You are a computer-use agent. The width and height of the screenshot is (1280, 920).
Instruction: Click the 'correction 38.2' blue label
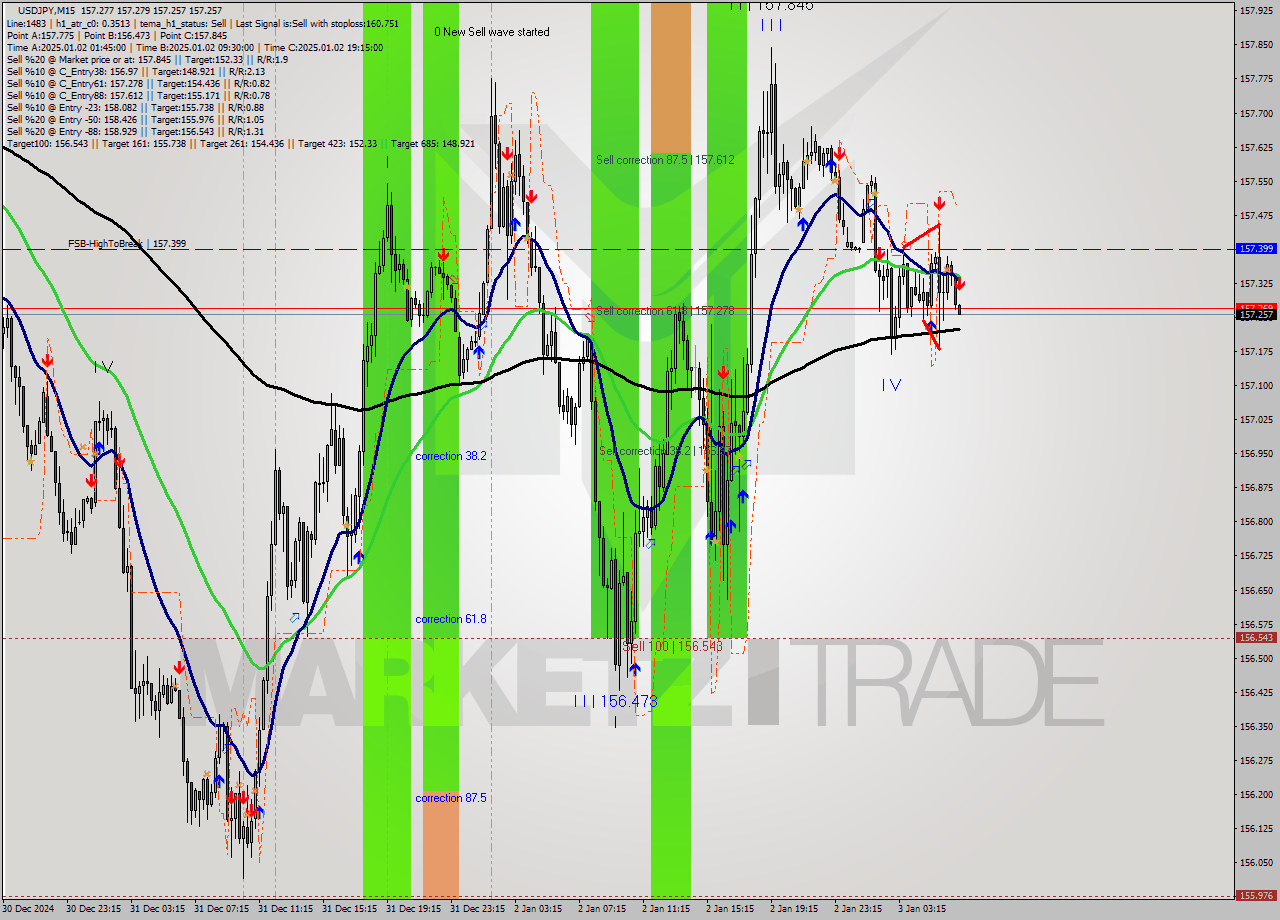[x=451, y=456]
